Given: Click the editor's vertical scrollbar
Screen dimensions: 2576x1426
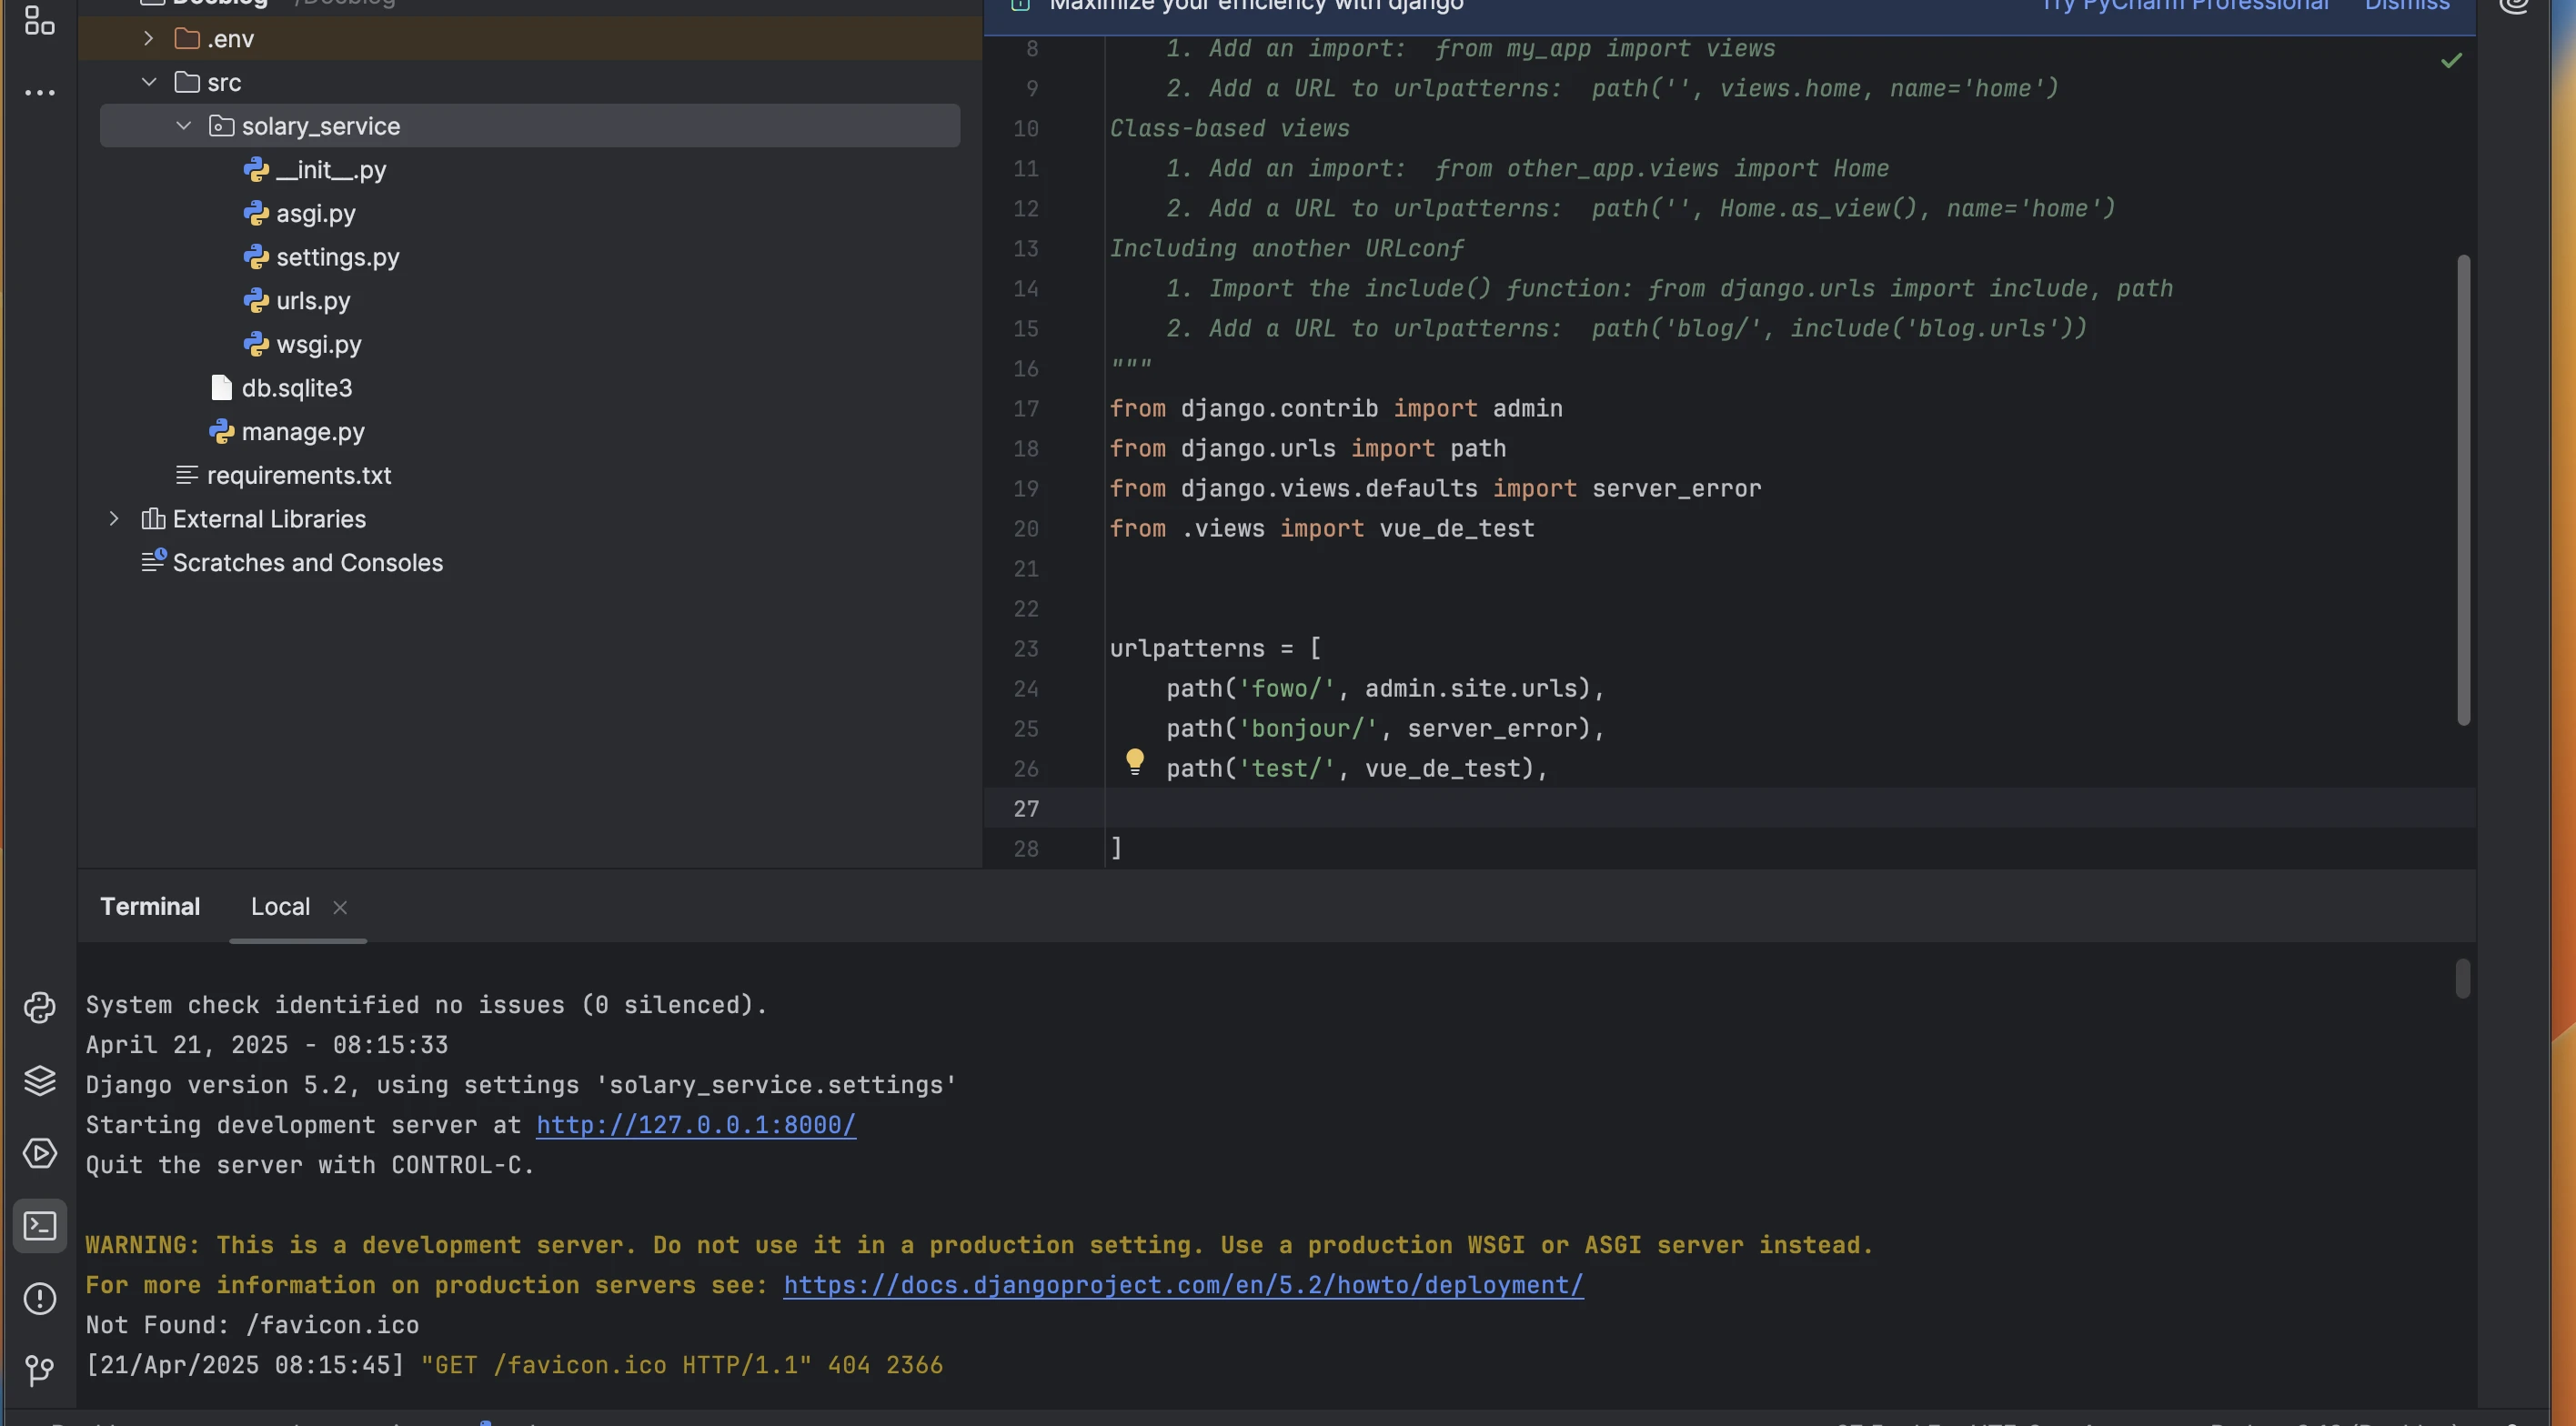Looking at the screenshot, I should (x=2463, y=490).
